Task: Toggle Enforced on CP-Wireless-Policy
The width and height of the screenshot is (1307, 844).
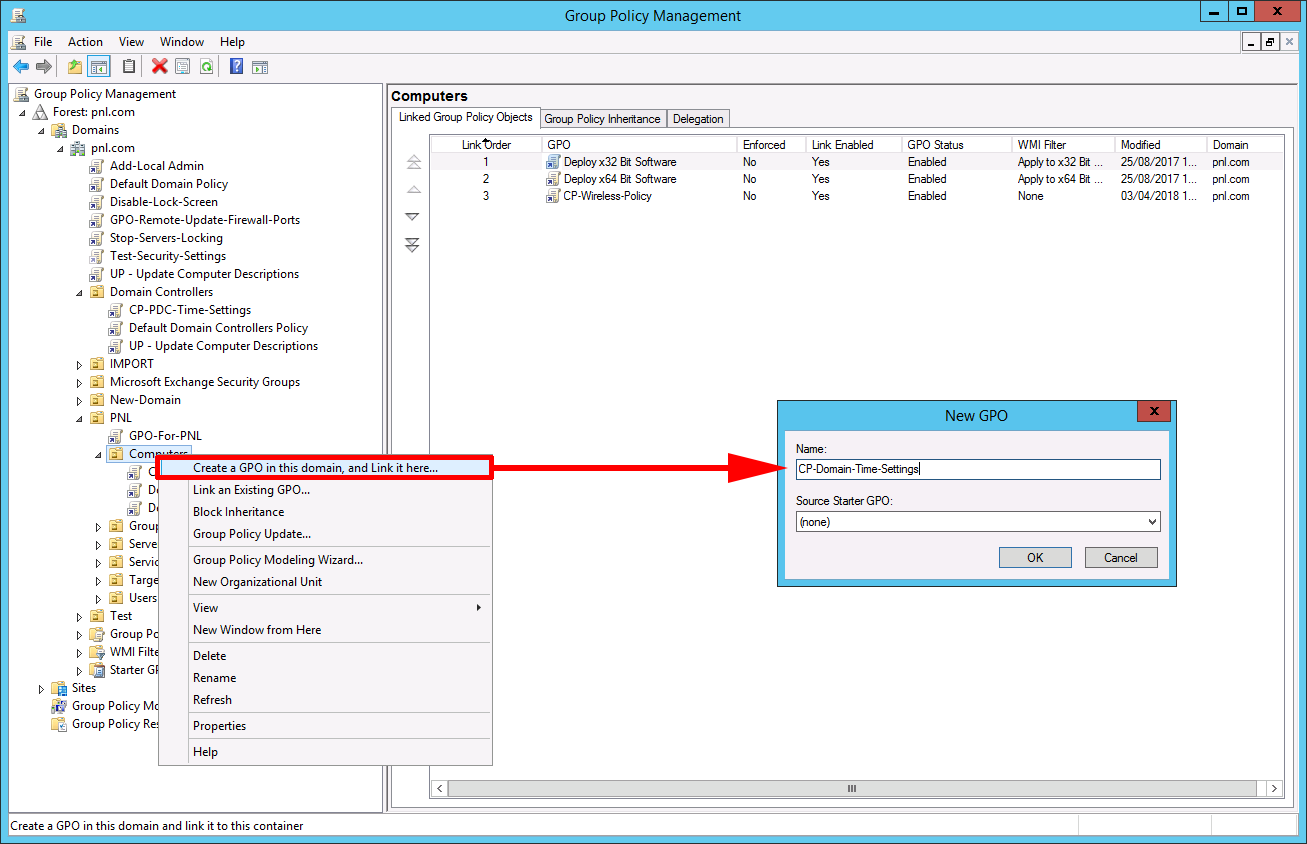Action: (749, 196)
